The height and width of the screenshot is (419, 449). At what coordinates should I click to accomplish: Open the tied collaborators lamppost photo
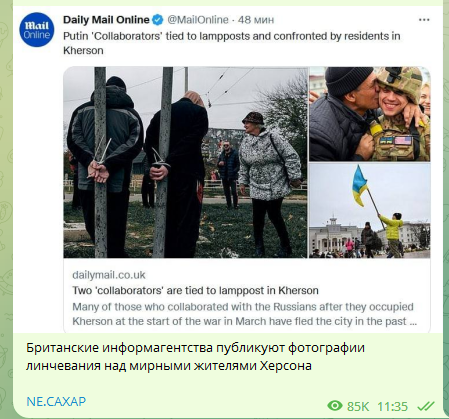click(185, 162)
